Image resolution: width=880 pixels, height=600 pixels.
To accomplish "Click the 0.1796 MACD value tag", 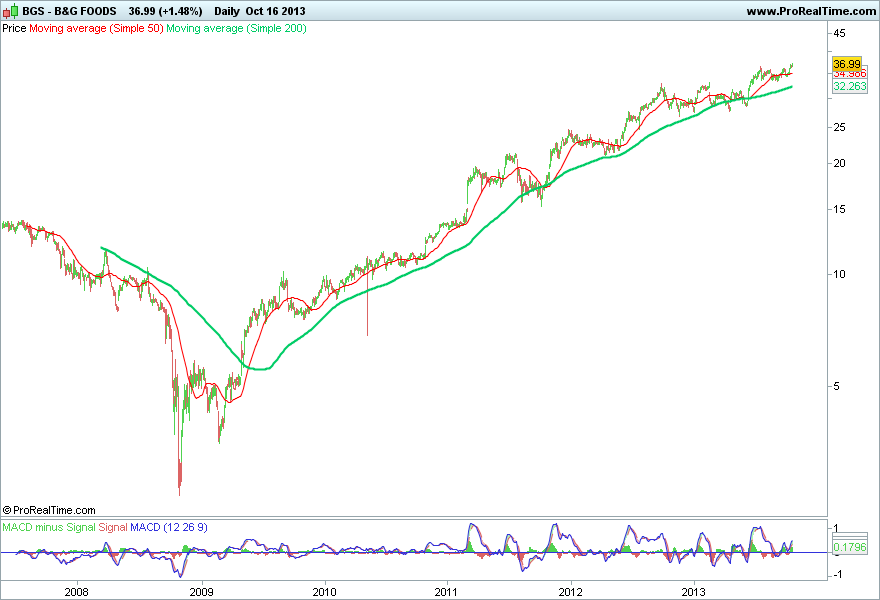I will [x=850, y=547].
